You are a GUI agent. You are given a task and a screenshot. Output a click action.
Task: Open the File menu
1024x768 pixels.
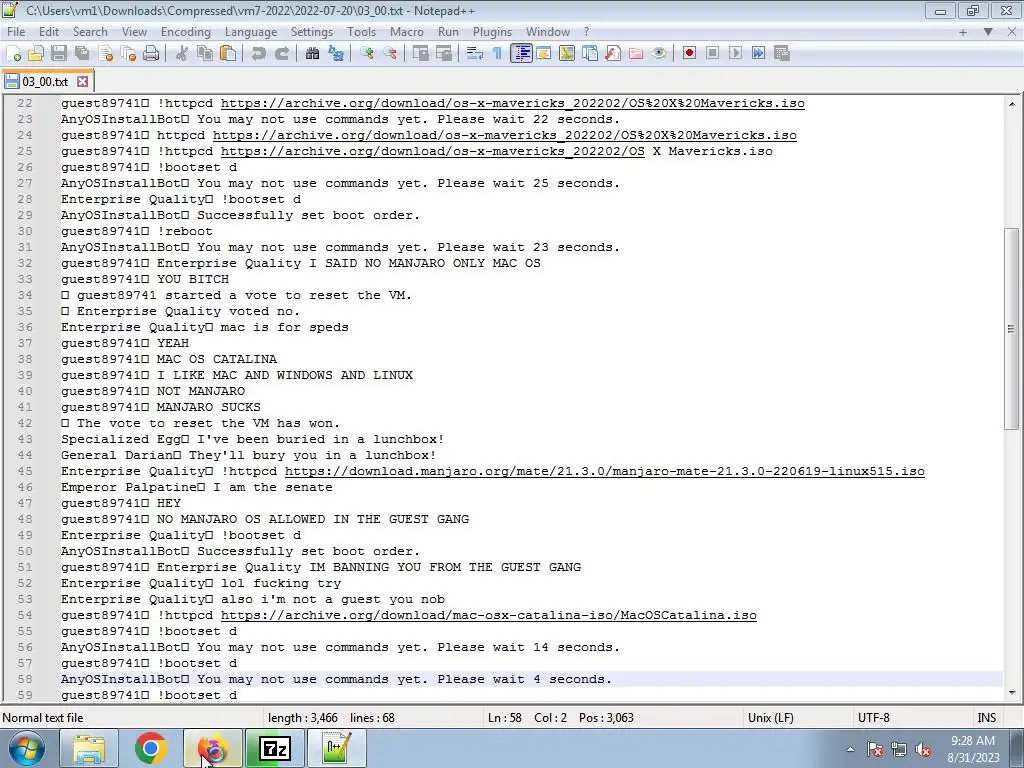[16, 32]
